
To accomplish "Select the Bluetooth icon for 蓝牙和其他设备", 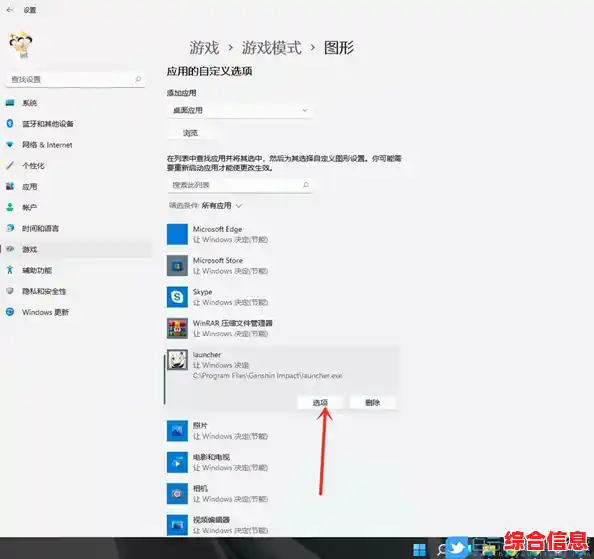I will click(10, 123).
